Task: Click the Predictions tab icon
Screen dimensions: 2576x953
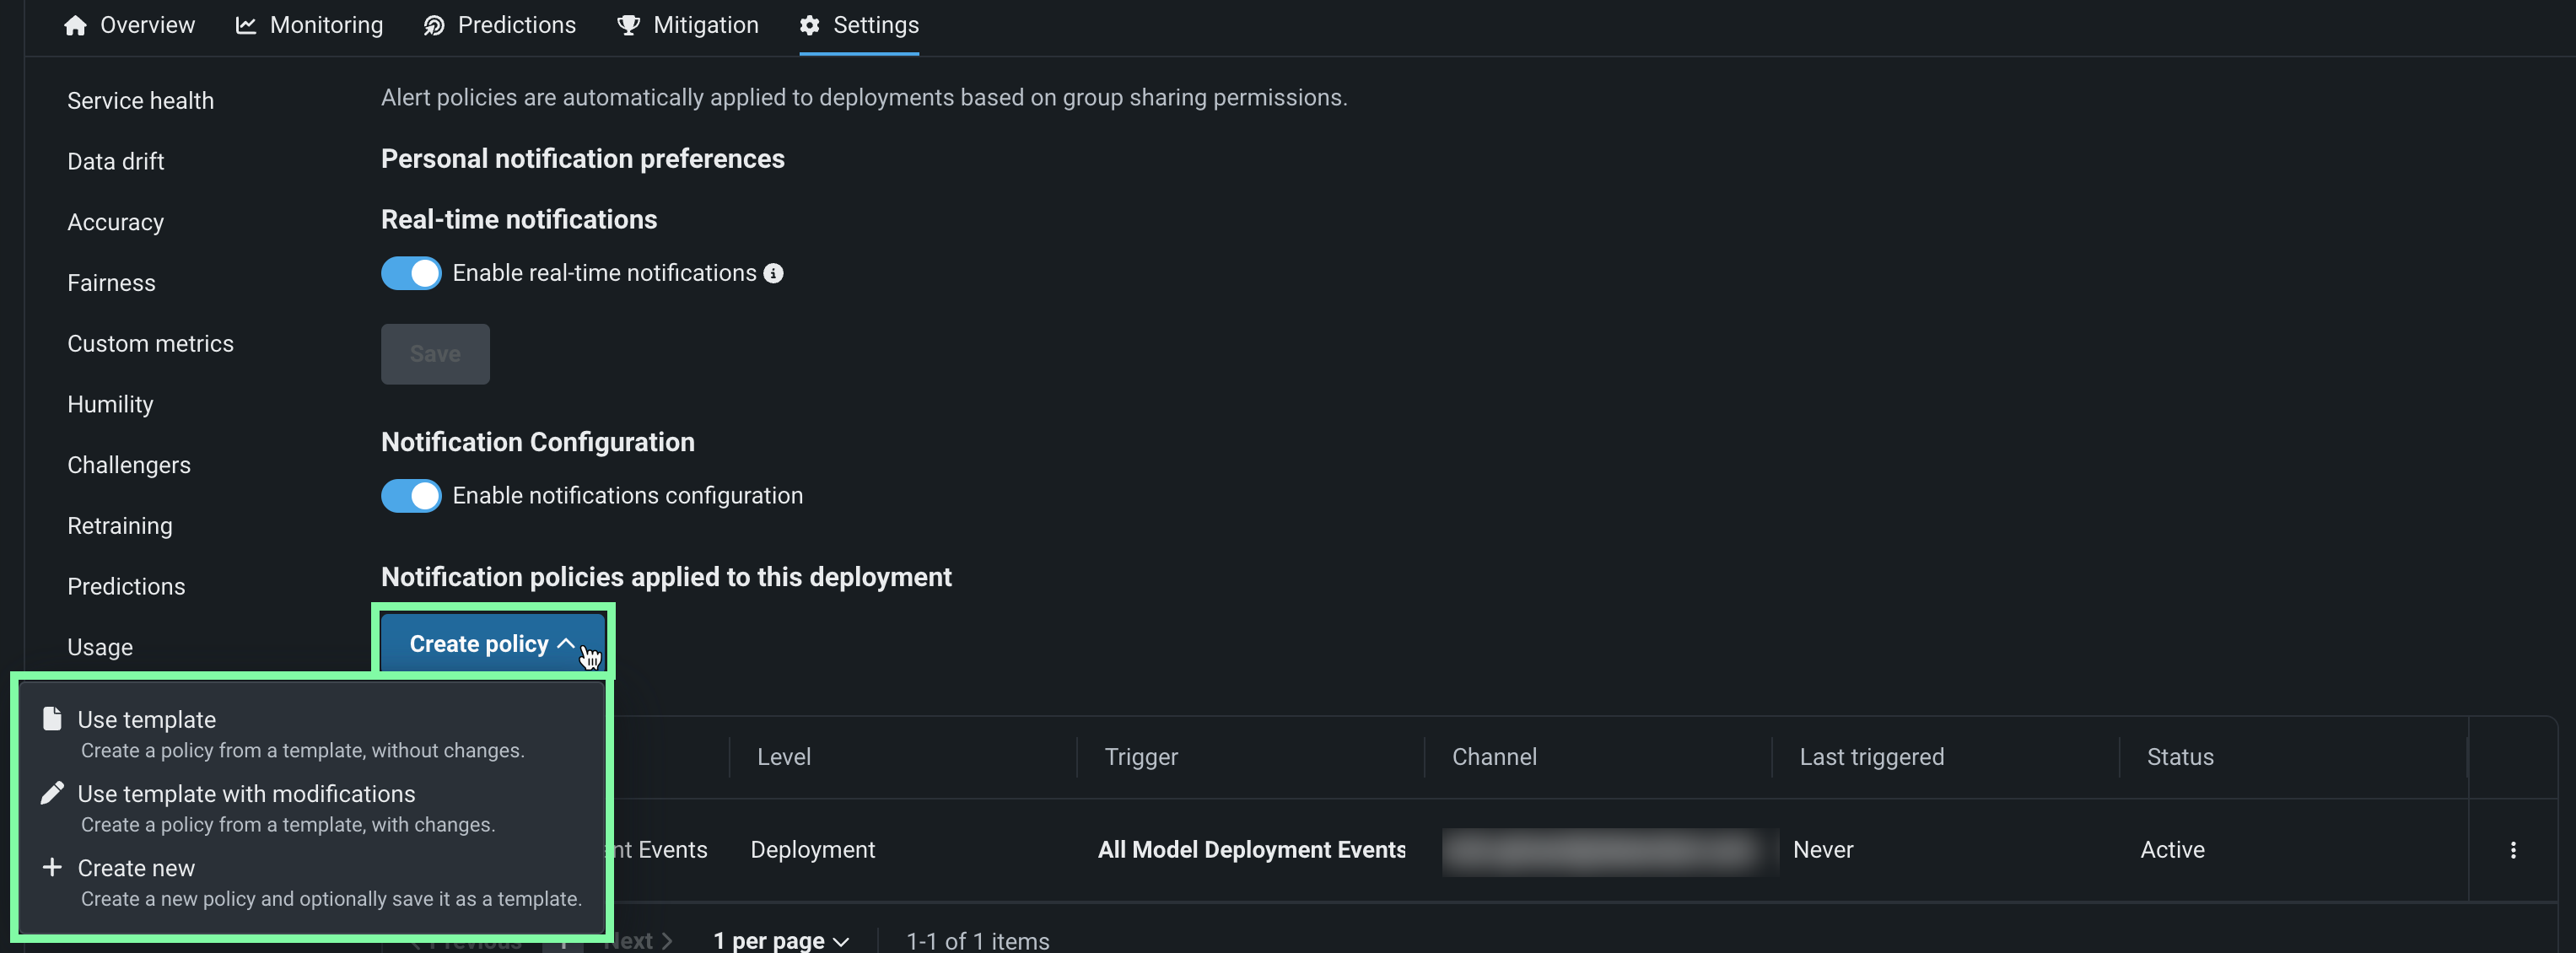Action: (434, 25)
